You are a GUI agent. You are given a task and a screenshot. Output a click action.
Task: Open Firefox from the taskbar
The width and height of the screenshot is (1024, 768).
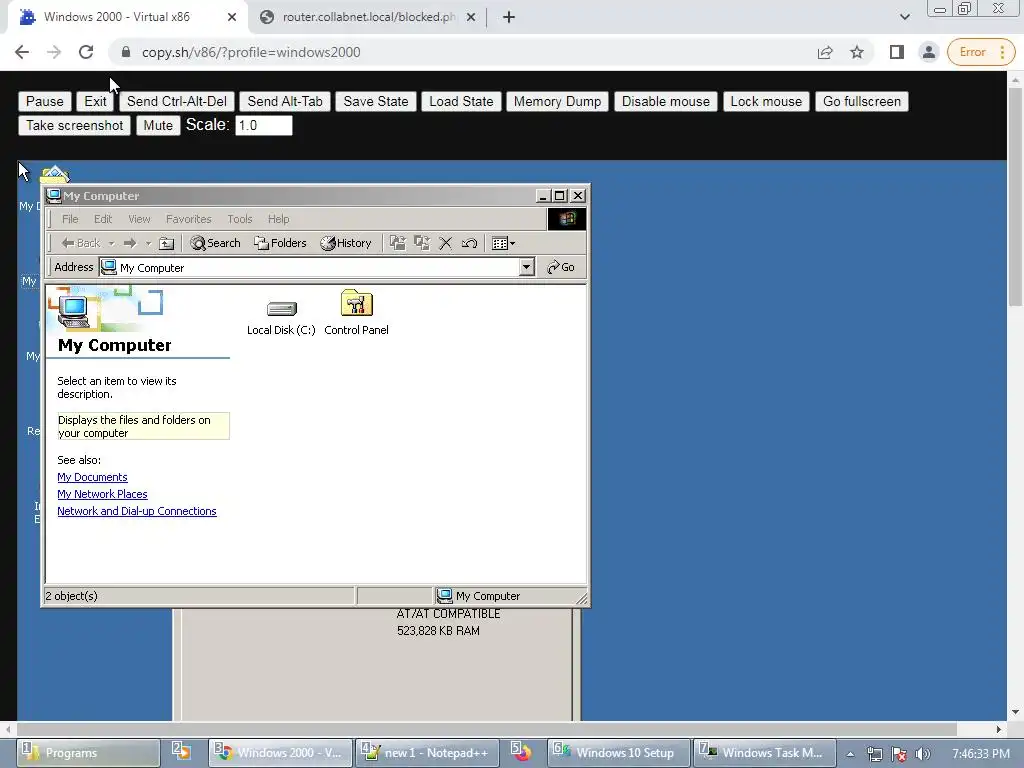pos(522,753)
